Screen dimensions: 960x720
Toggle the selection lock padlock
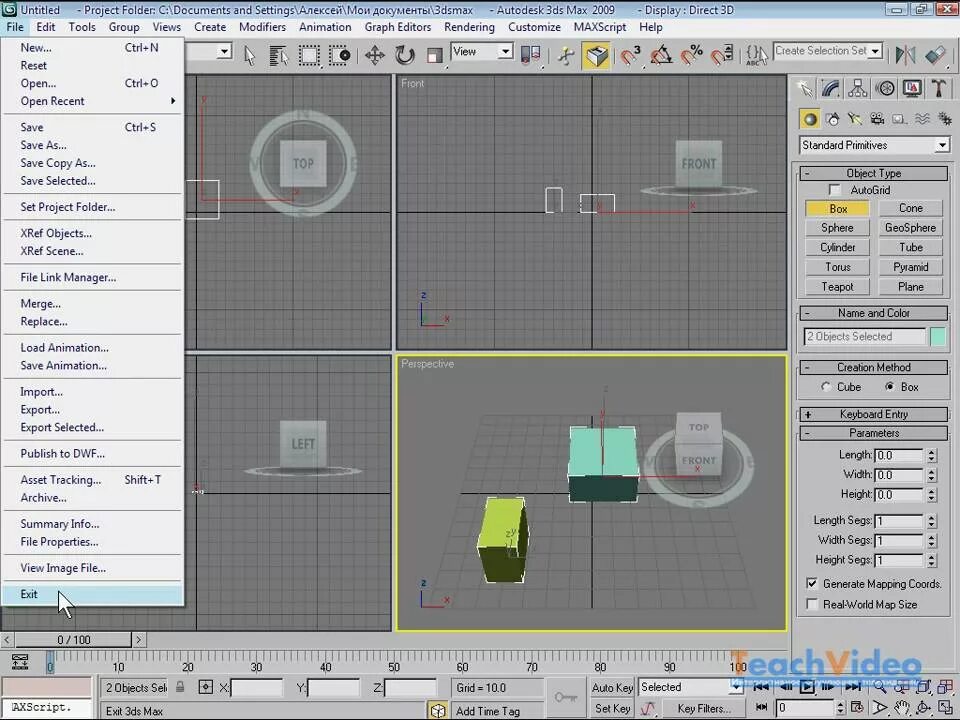[180, 687]
